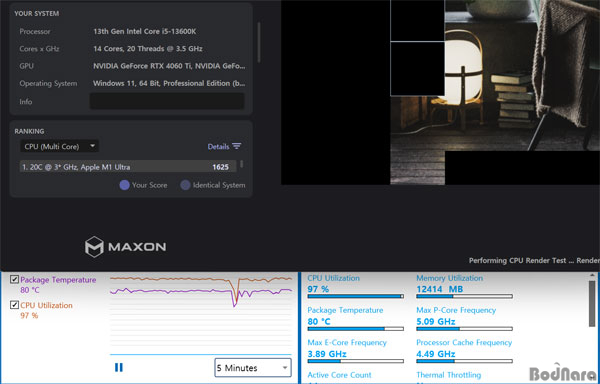Uncheck the Package Temperature checkbox
This screenshot has height=384, width=600.
[14, 280]
